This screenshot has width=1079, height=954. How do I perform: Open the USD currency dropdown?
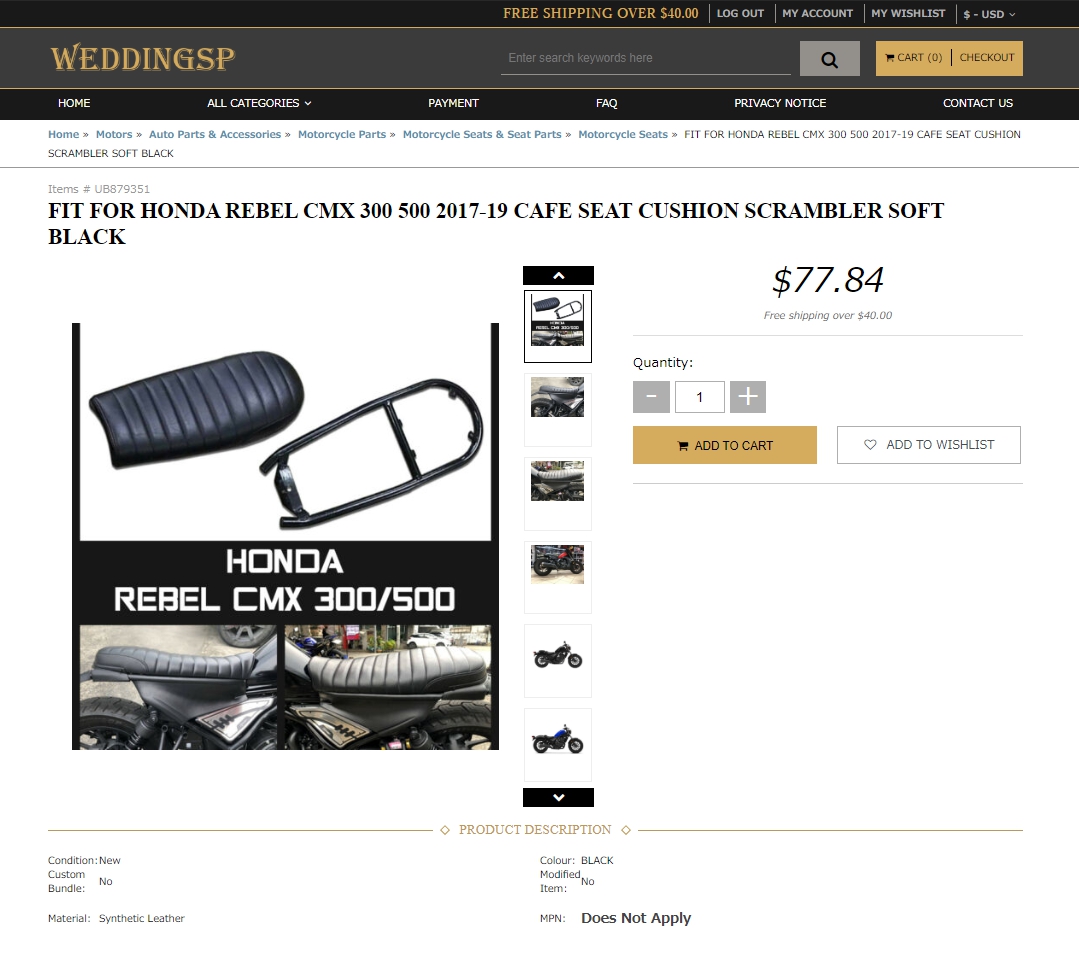(989, 14)
